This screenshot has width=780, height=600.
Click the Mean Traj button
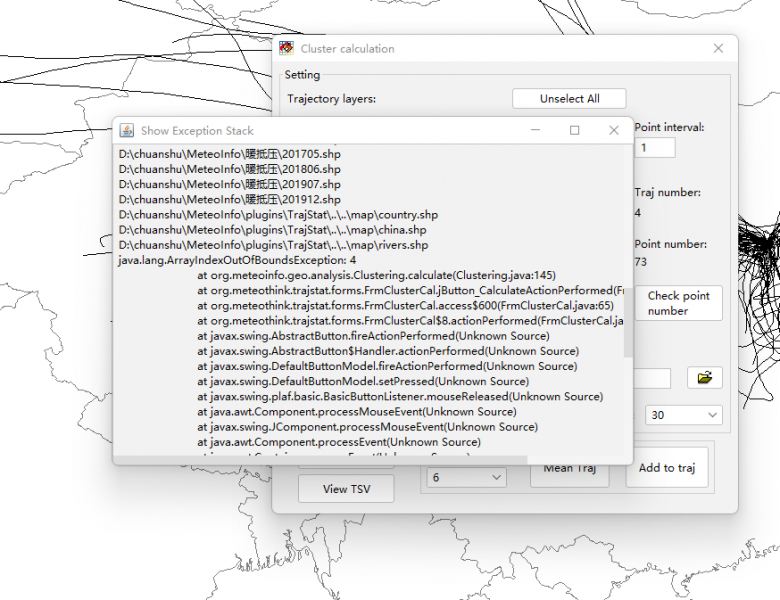571,469
